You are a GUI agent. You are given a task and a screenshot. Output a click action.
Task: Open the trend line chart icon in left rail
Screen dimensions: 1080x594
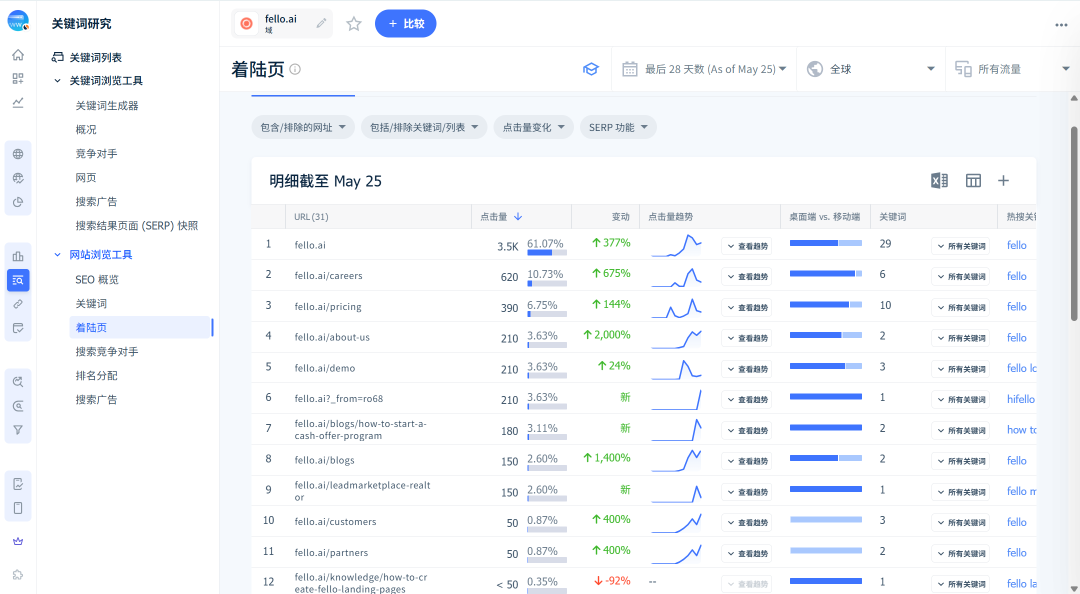pyautogui.click(x=18, y=103)
